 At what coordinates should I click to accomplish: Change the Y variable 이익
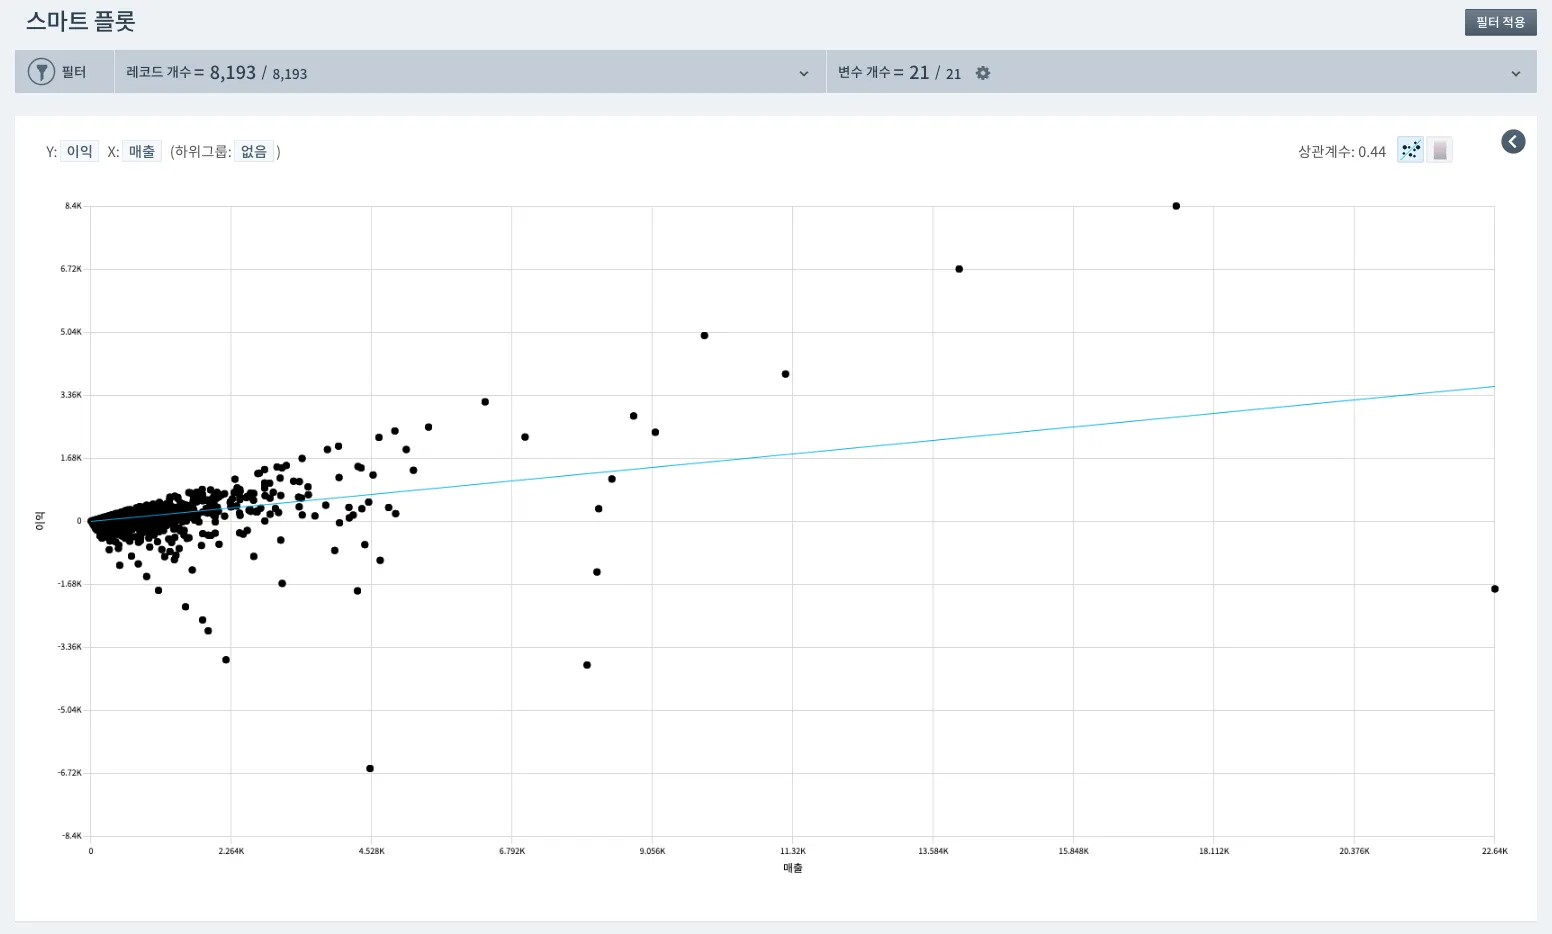tap(79, 151)
